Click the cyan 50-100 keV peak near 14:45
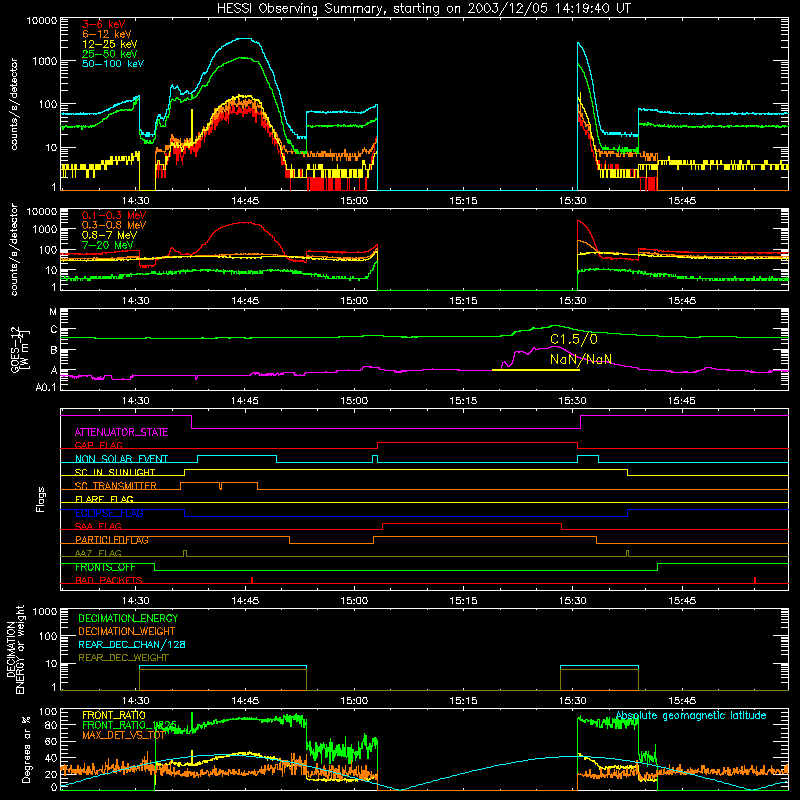 point(246,38)
